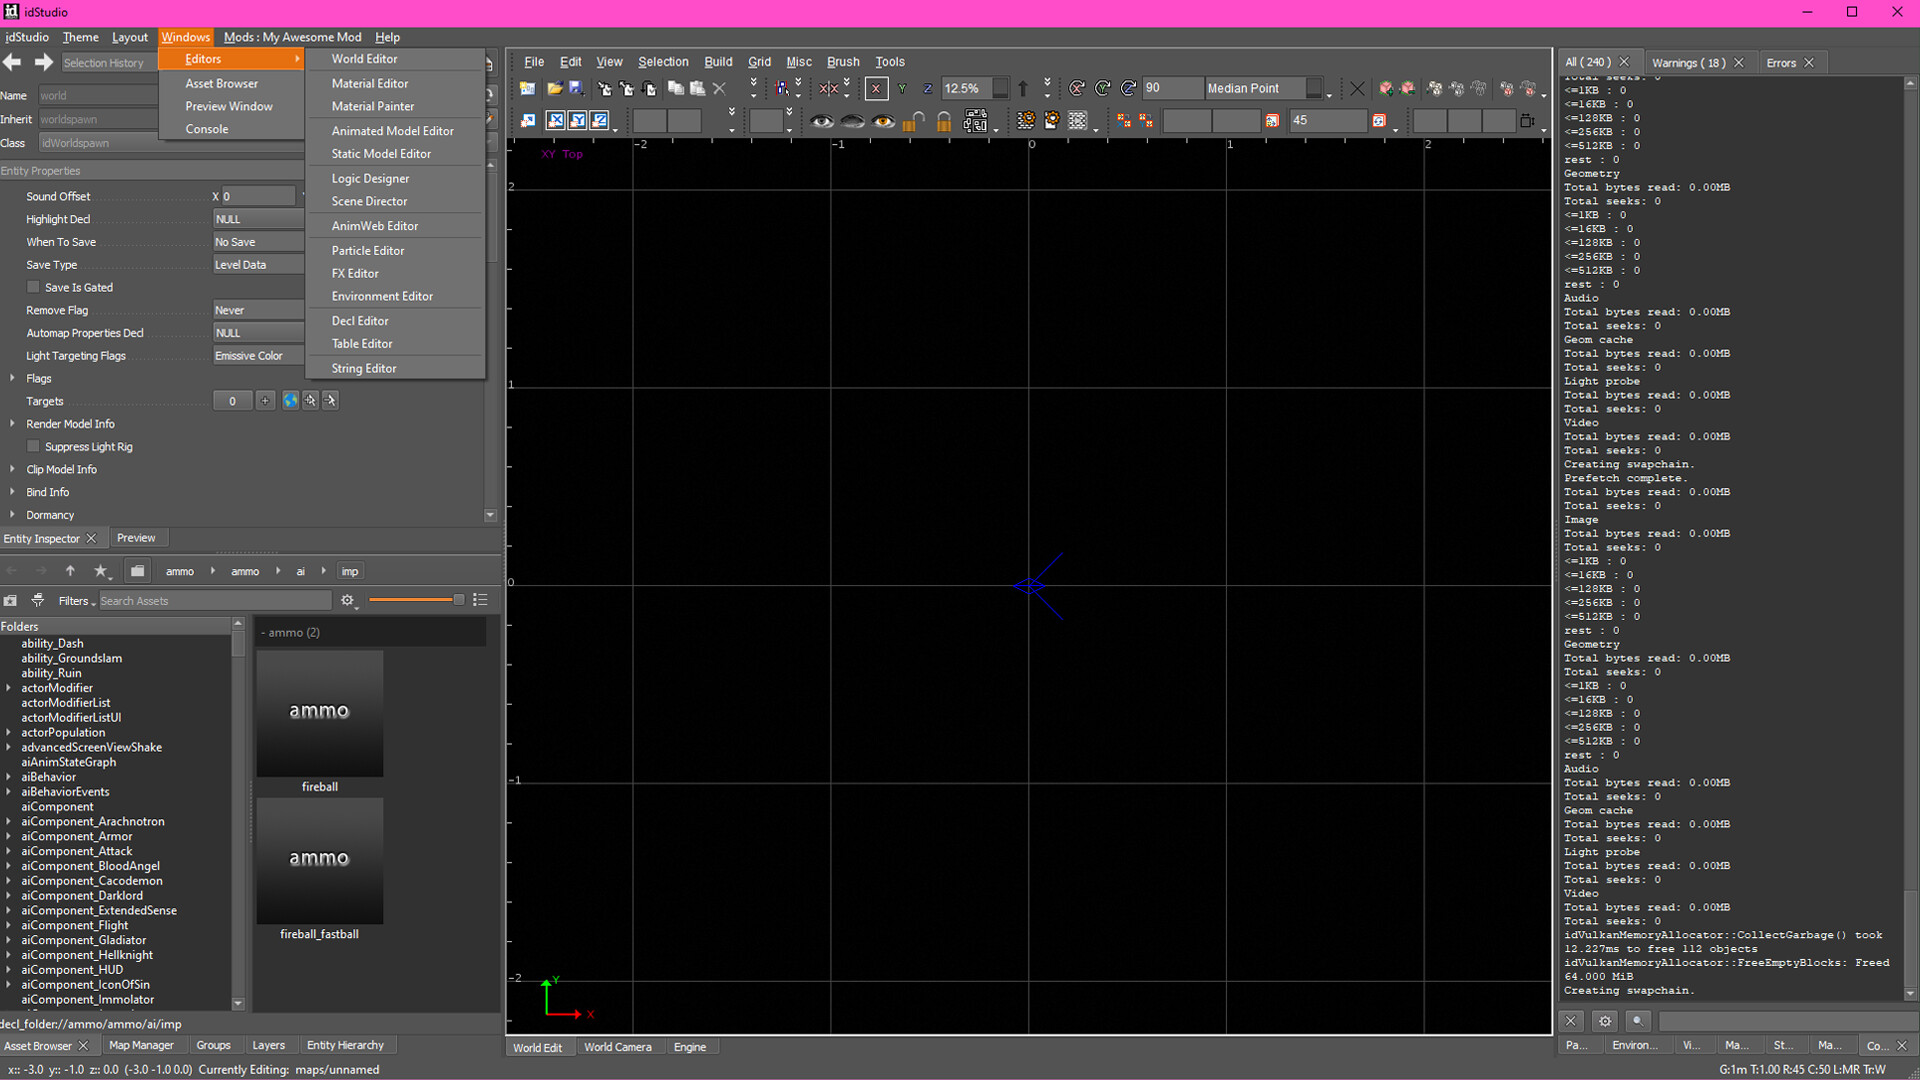Open a map file with the folder icon
The image size is (1920, 1080).
556,87
